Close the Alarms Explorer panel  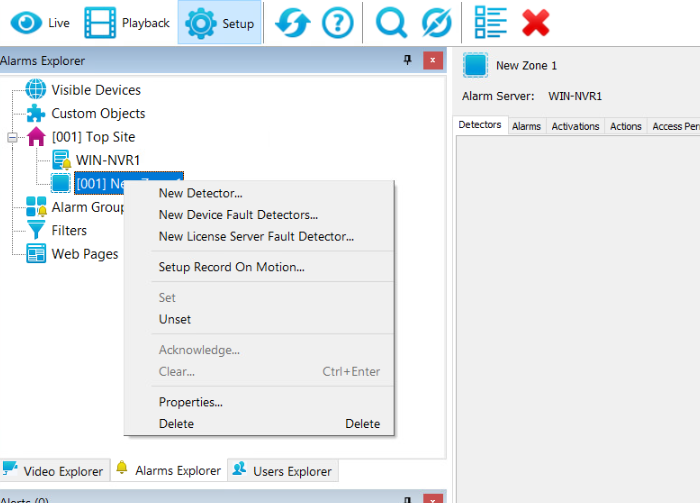(433, 60)
